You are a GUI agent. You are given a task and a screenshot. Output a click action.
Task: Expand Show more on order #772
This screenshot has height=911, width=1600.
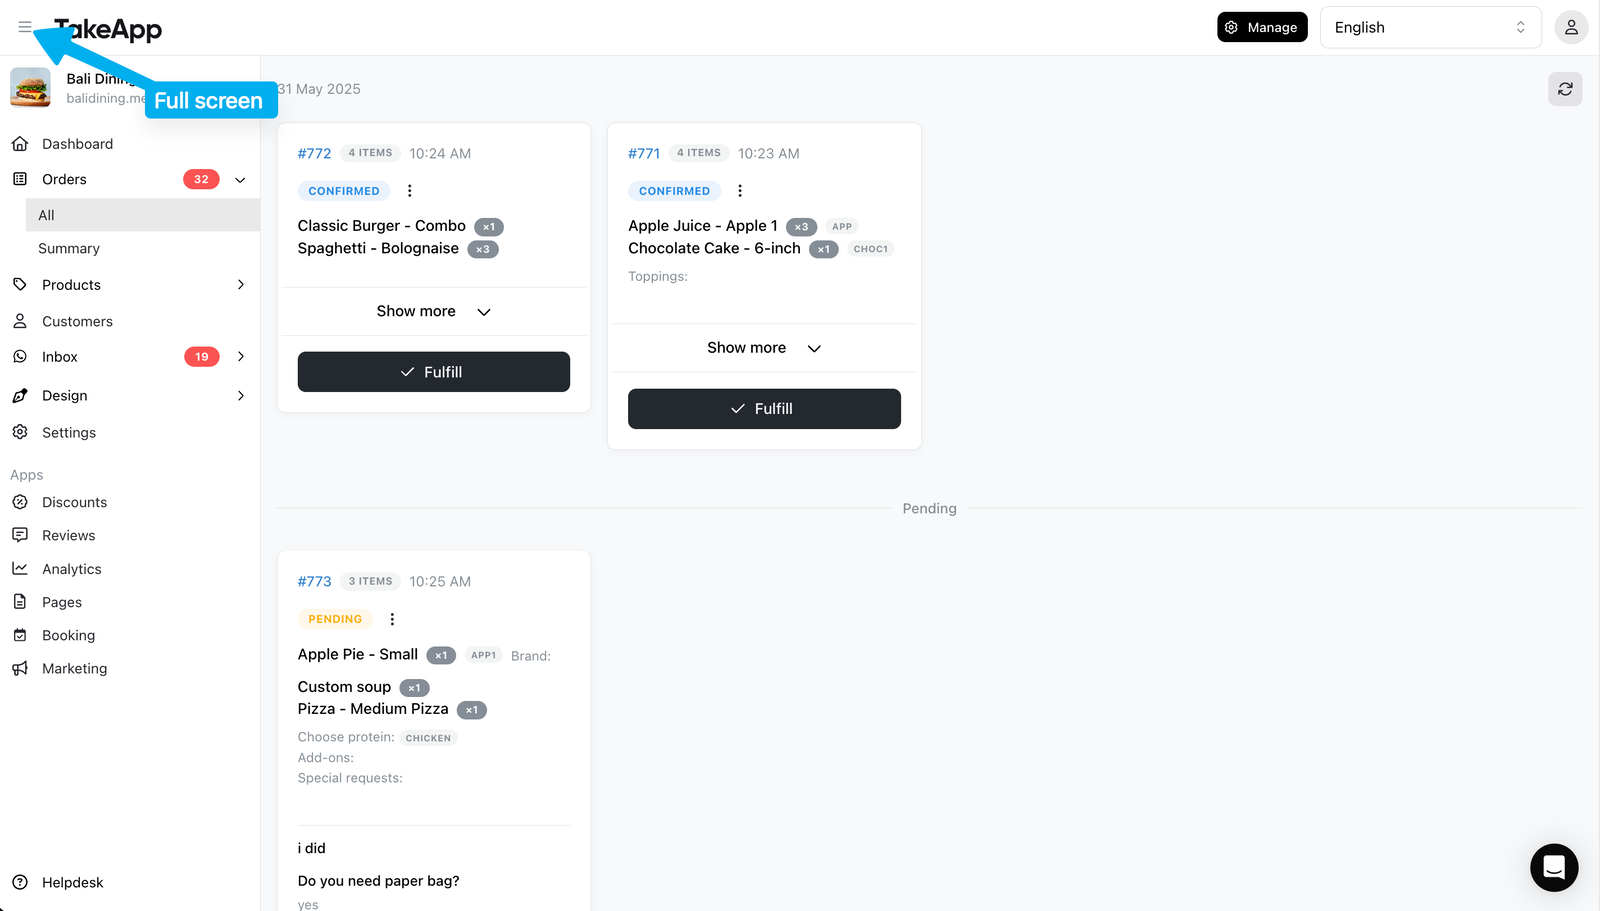click(x=434, y=311)
